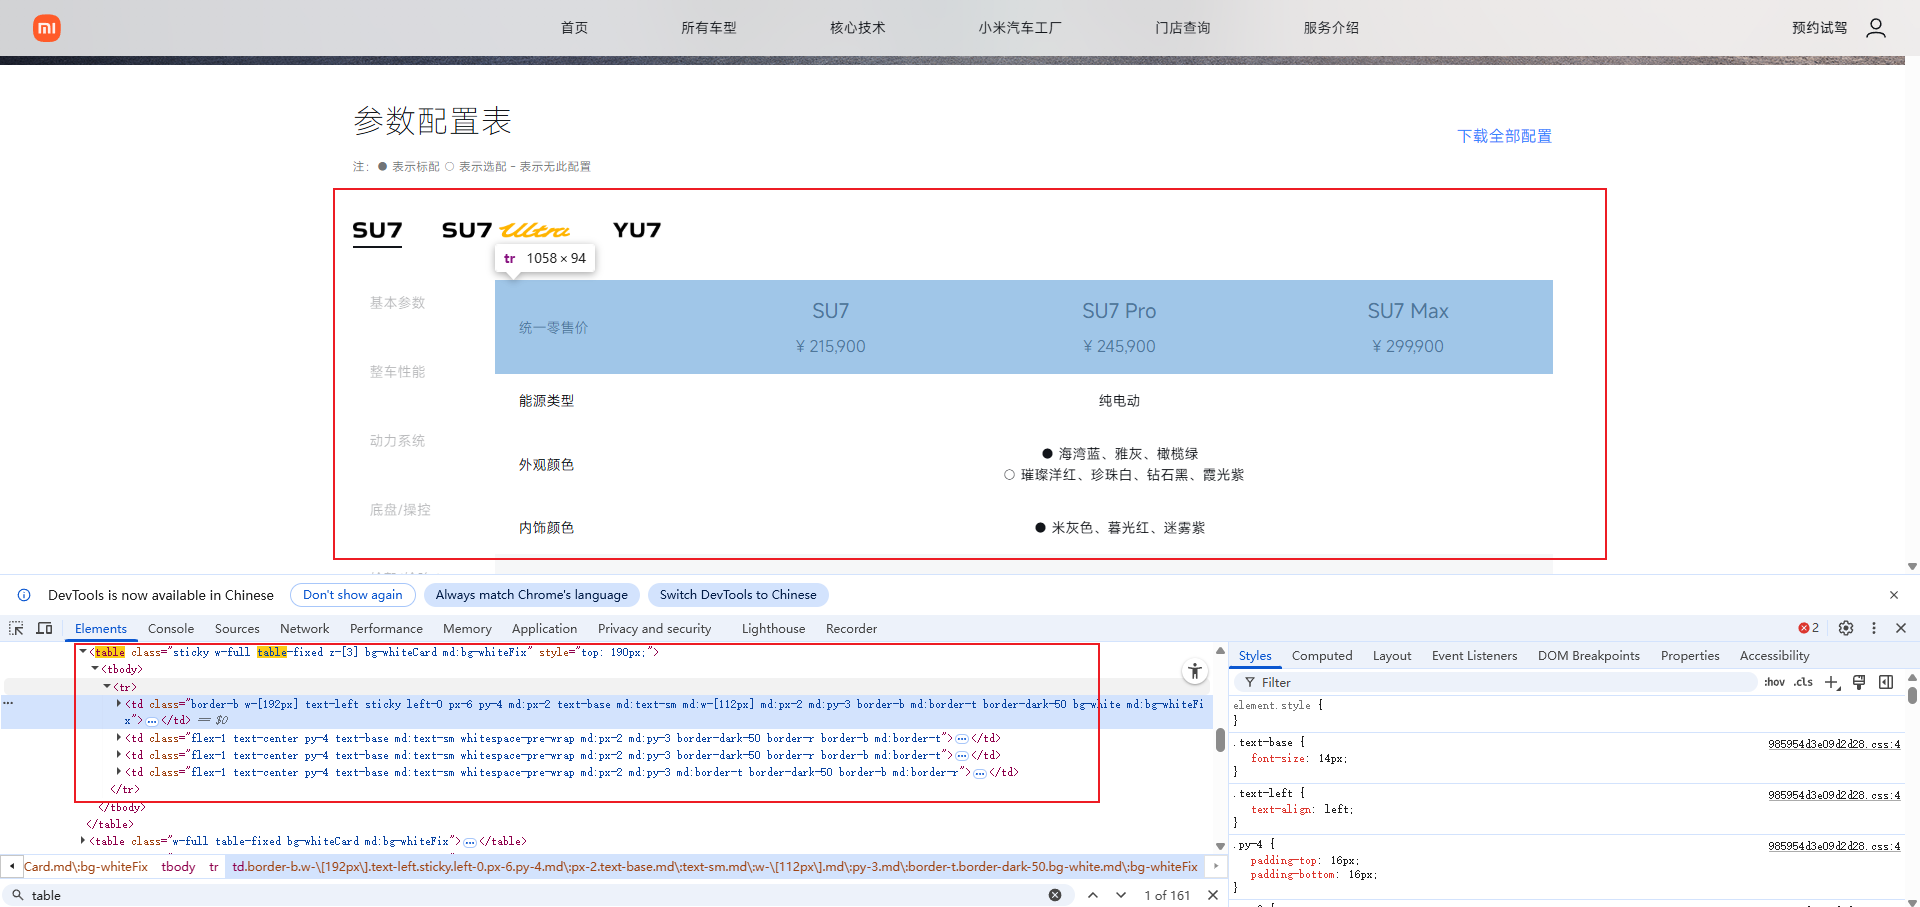
Task: Click 预约试驾 in the top navigation
Action: tap(1819, 28)
